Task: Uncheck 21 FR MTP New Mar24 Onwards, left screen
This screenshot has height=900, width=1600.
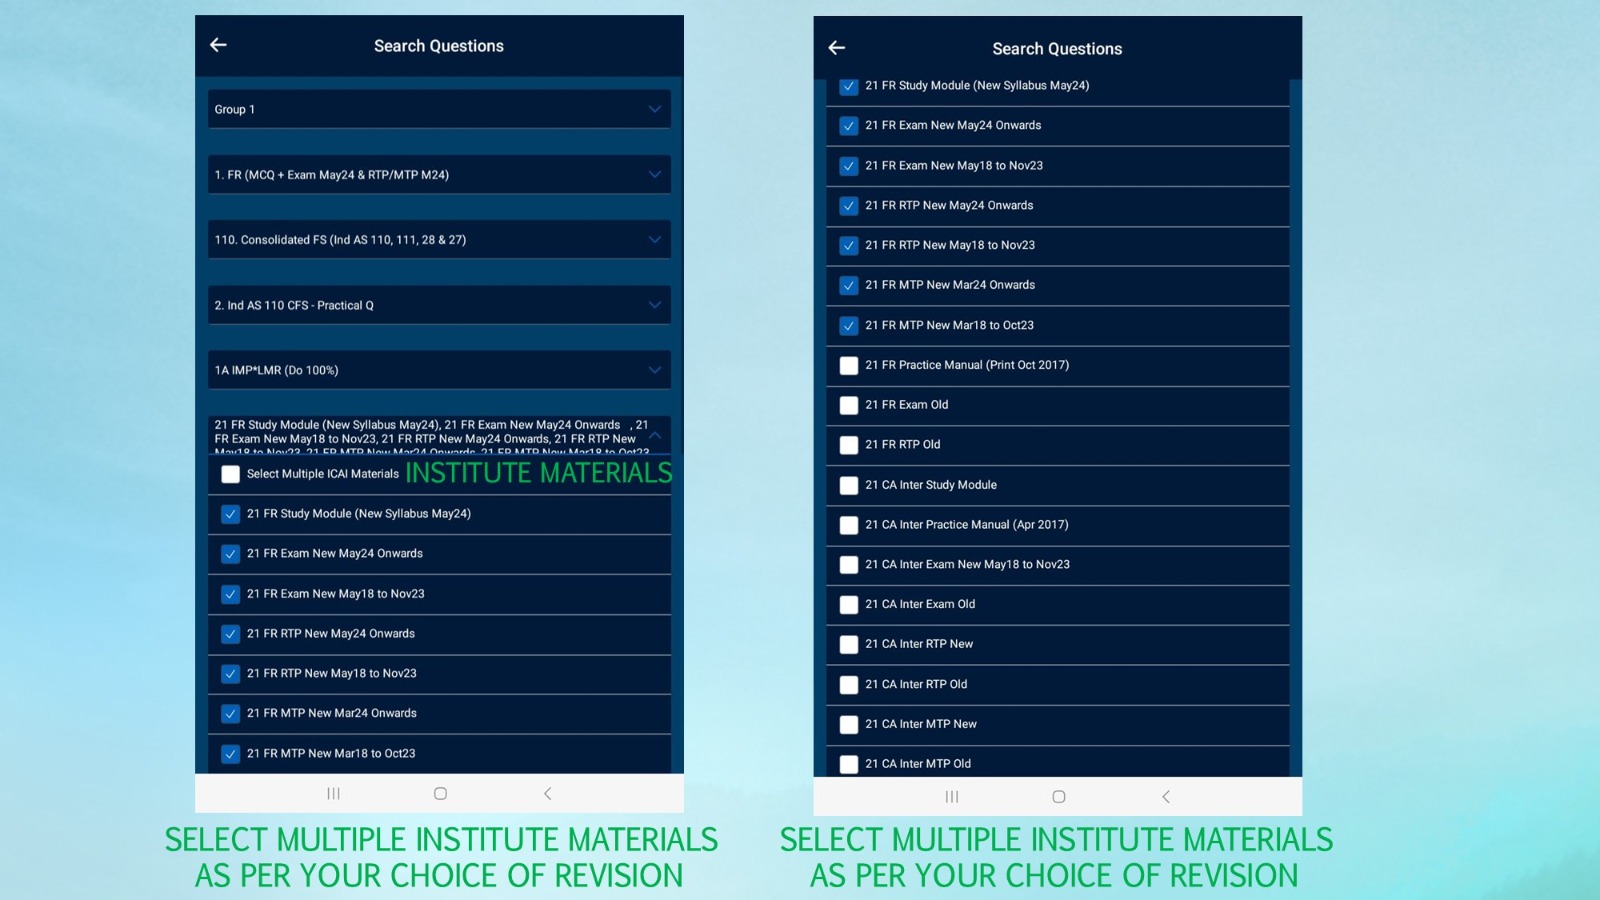Action: [230, 714]
